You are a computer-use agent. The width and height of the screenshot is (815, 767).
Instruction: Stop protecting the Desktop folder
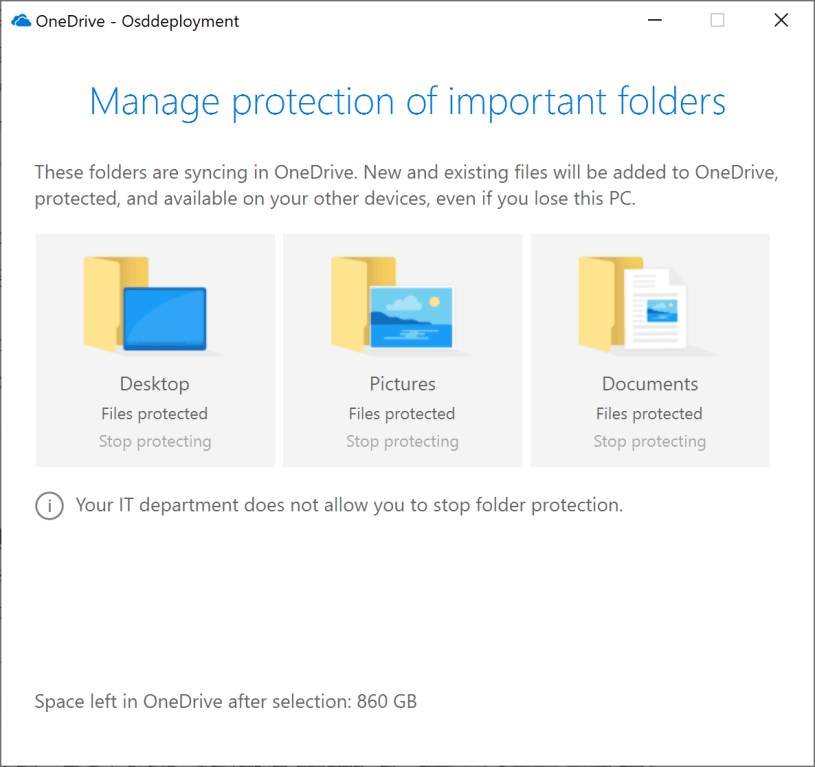155,441
